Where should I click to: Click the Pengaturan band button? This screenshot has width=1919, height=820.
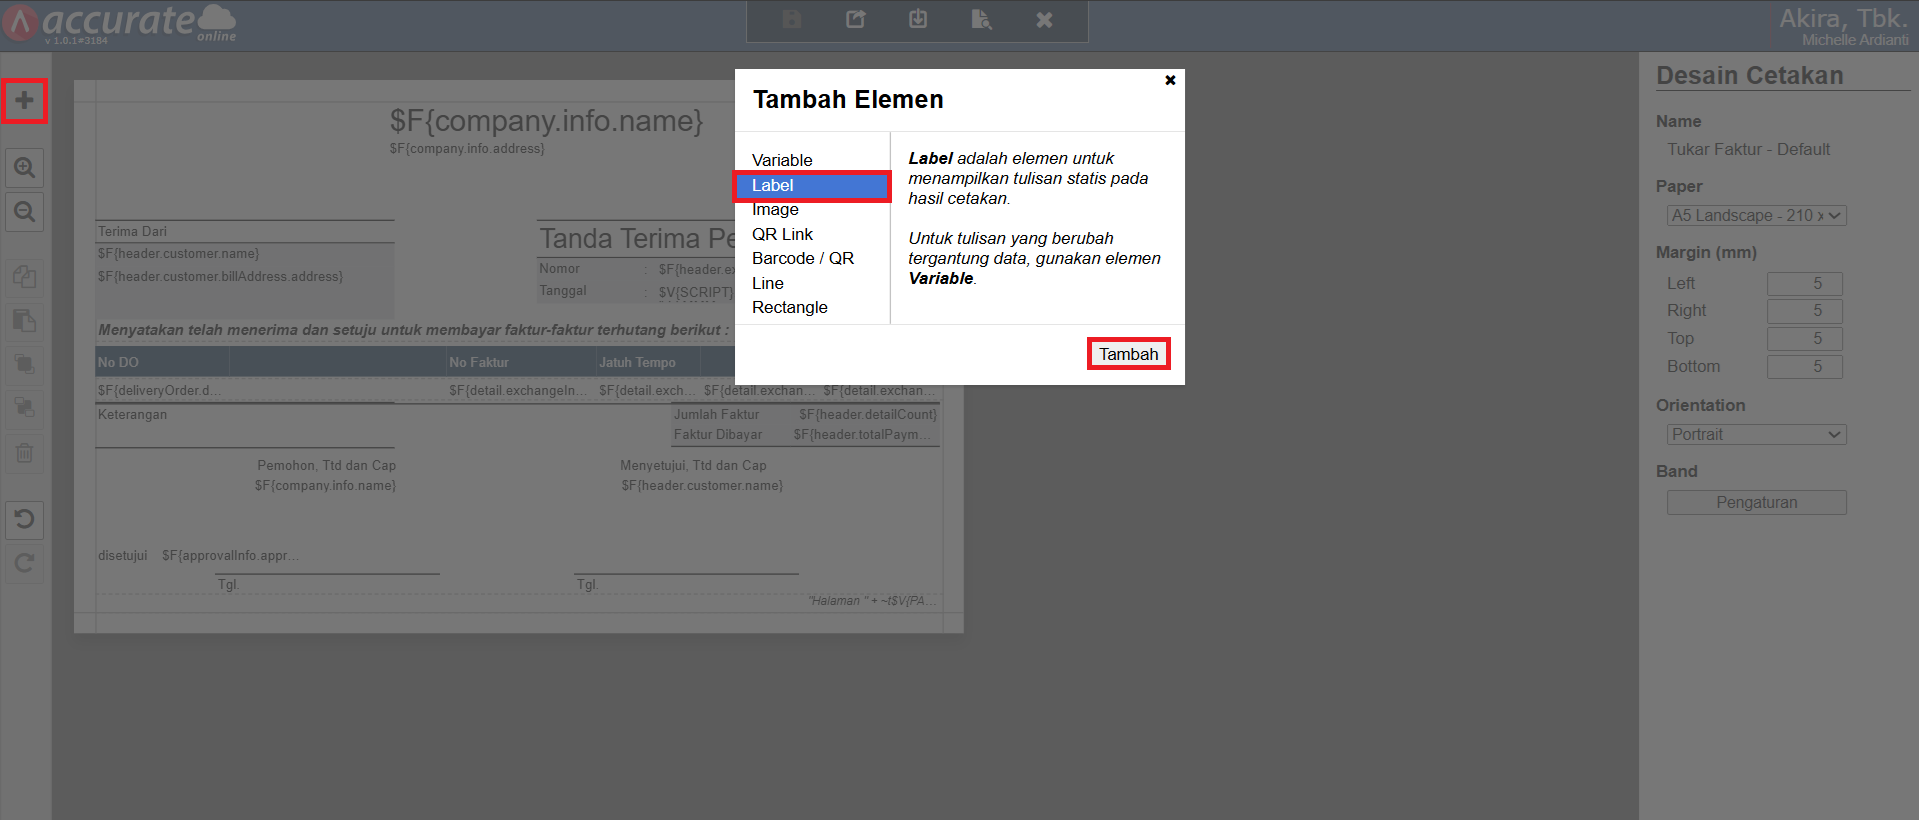pyautogui.click(x=1756, y=503)
